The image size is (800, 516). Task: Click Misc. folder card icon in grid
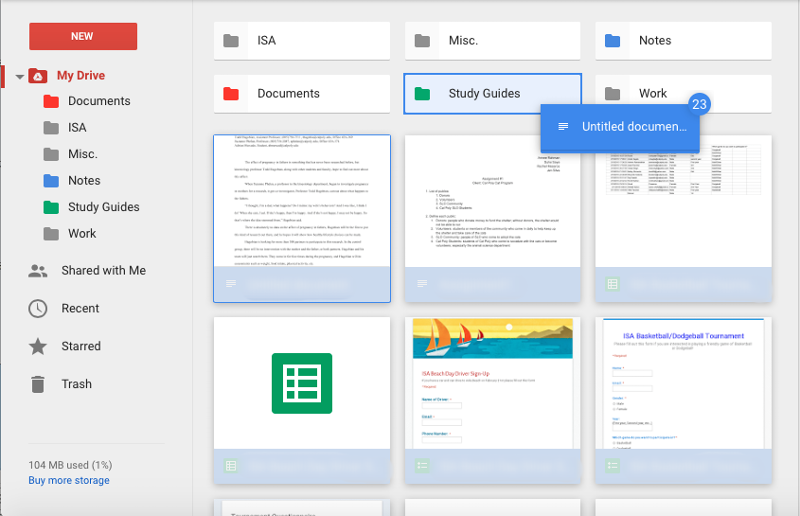coord(422,41)
